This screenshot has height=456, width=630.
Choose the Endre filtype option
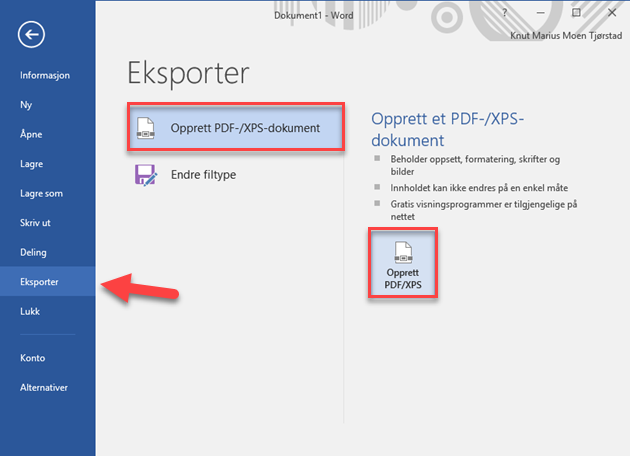[x=203, y=175]
